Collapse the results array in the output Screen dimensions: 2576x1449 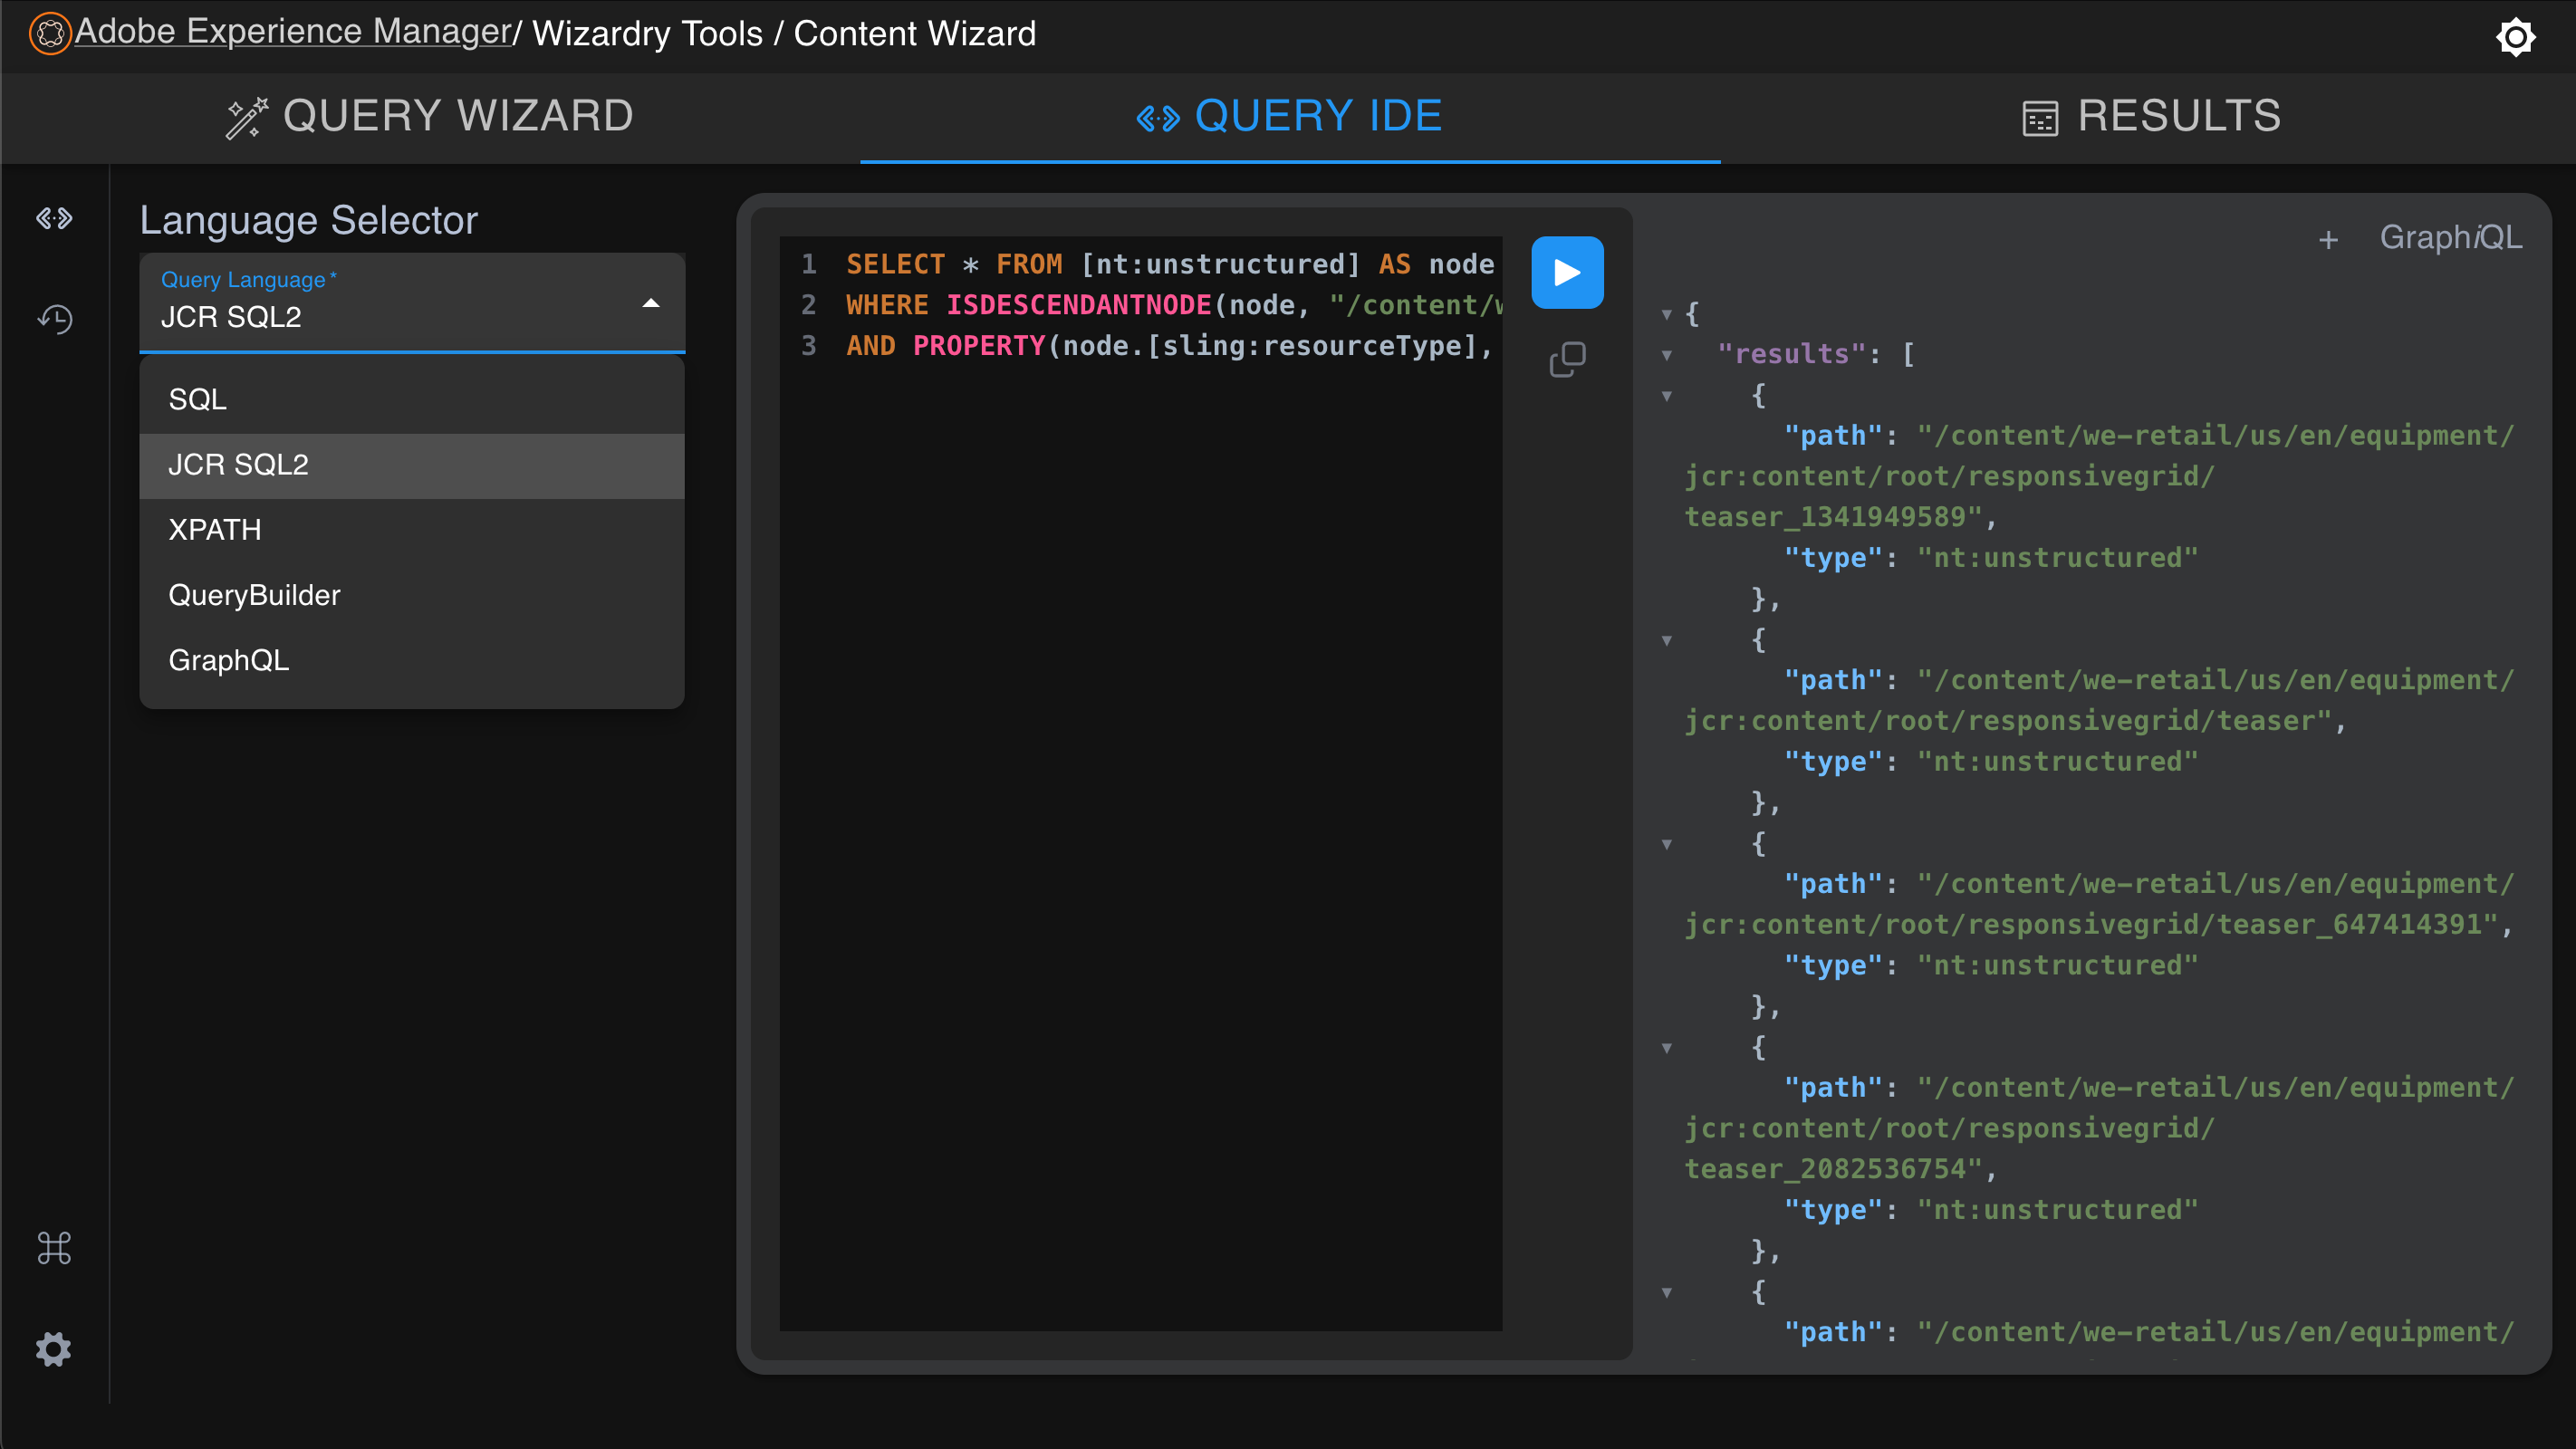[1667, 354]
